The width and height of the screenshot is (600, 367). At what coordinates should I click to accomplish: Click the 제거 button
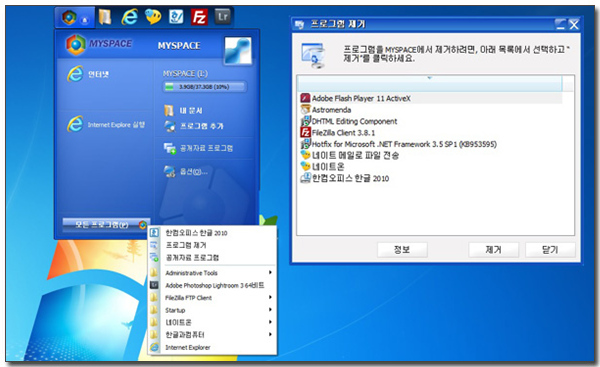(x=494, y=250)
